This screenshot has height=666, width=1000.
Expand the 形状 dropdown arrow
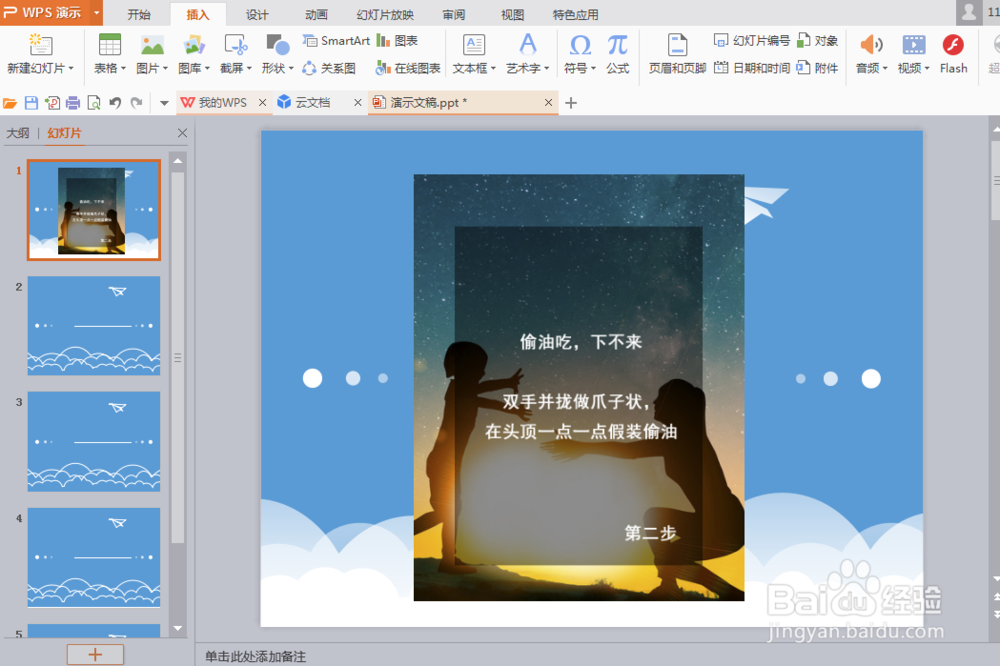tap(291, 68)
